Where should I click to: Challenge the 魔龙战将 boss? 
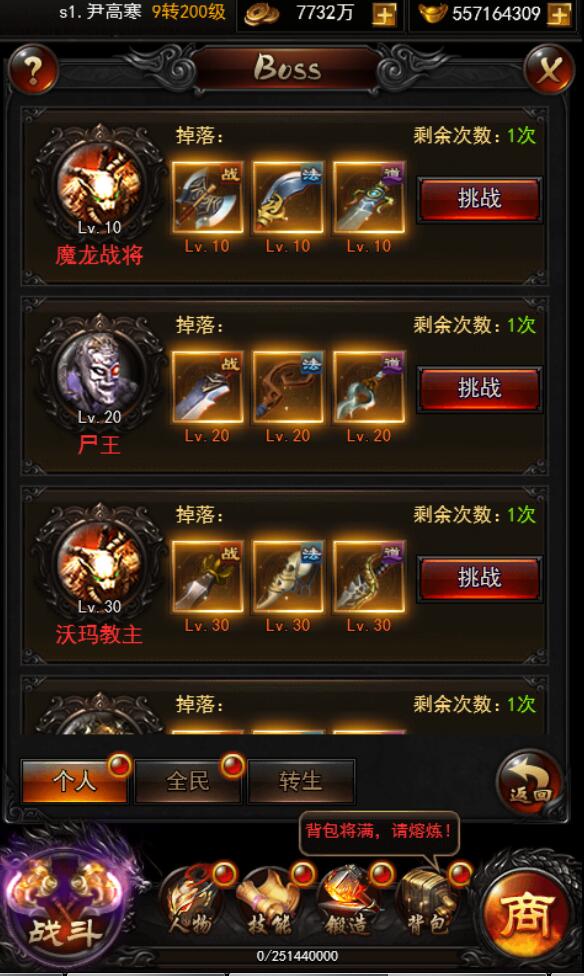pos(479,199)
